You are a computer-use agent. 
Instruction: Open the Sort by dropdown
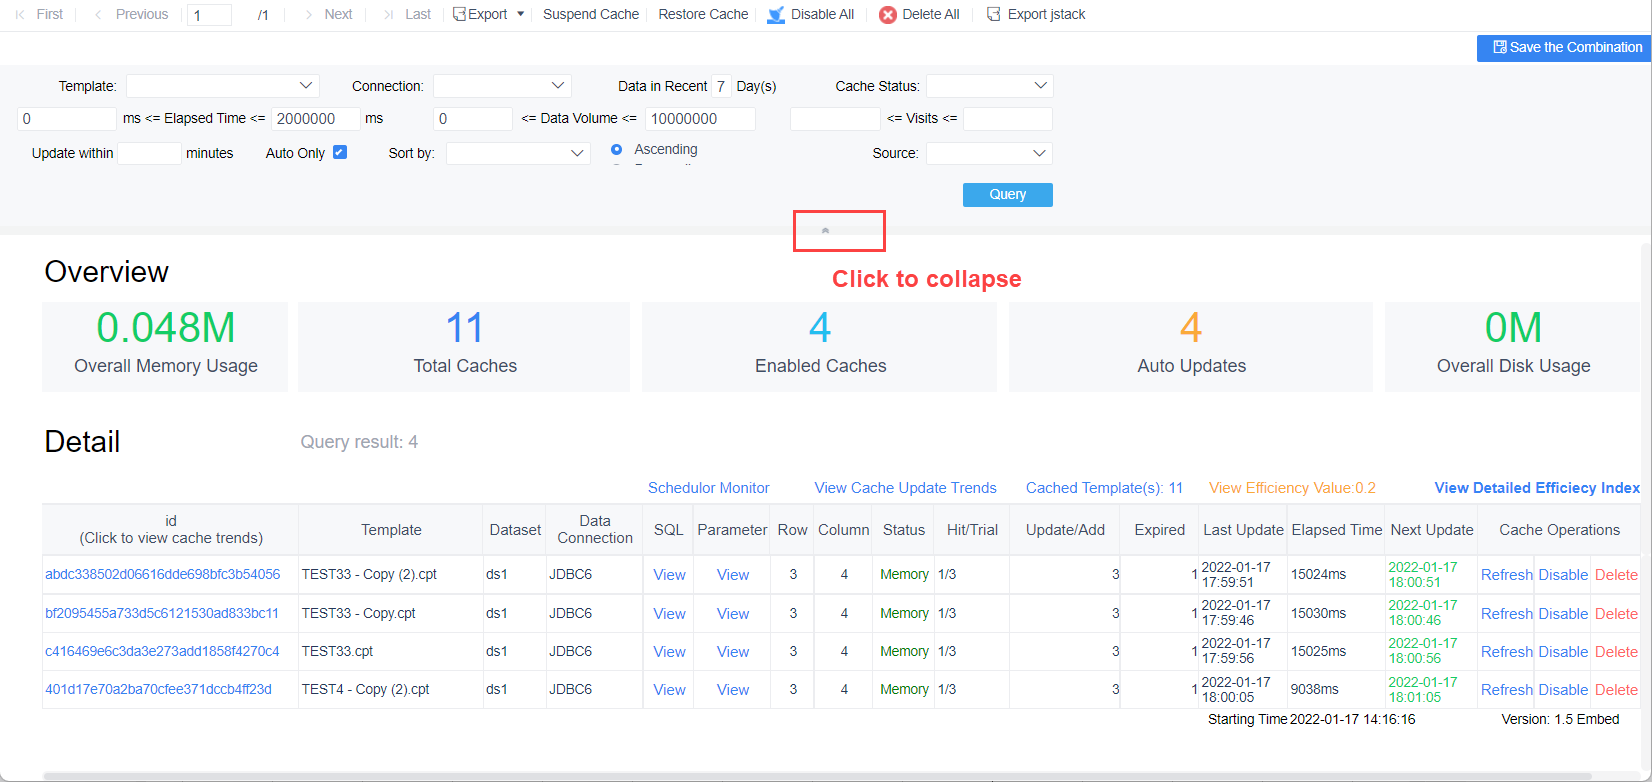point(518,153)
